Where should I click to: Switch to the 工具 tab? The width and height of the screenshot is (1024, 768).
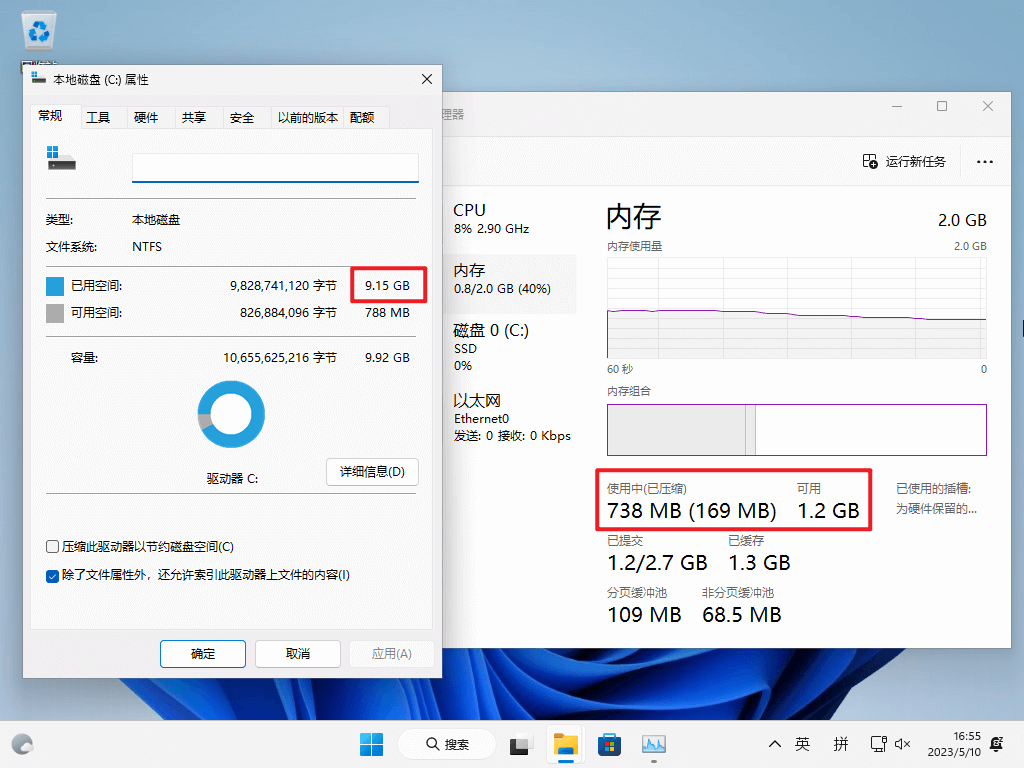click(99, 117)
